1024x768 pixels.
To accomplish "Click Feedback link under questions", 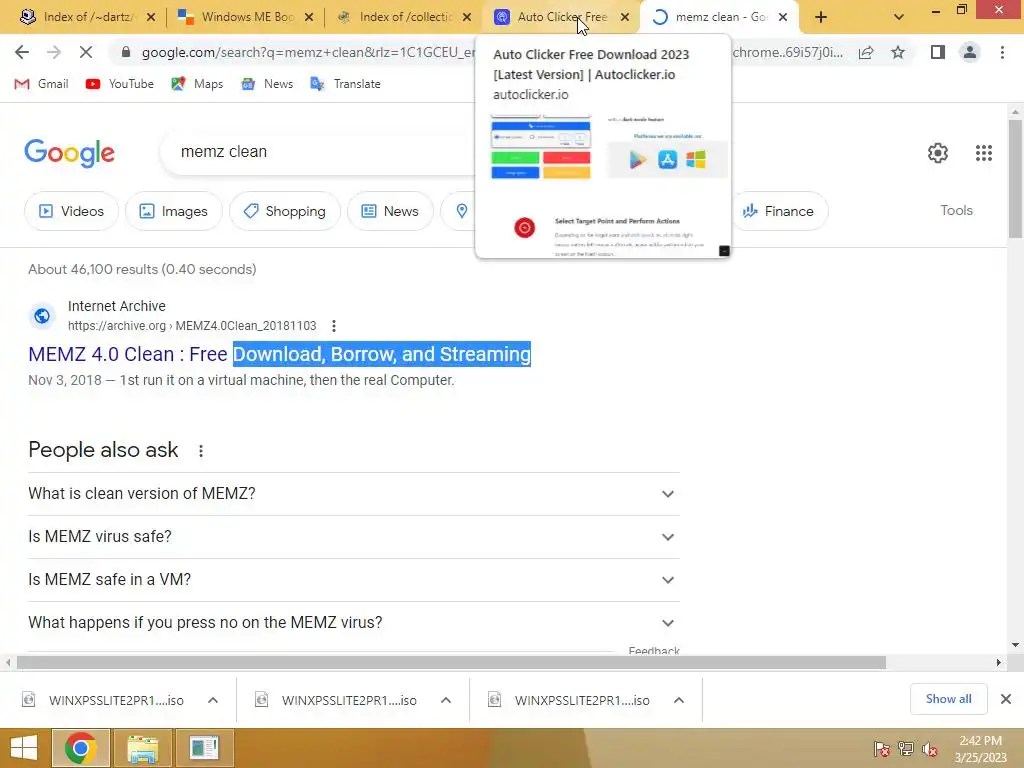I will (654, 650).
